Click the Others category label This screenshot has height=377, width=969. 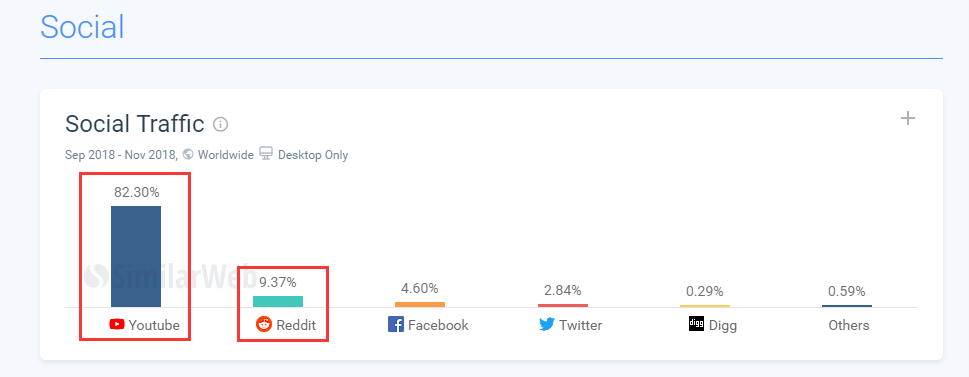[x=849, y=325]
